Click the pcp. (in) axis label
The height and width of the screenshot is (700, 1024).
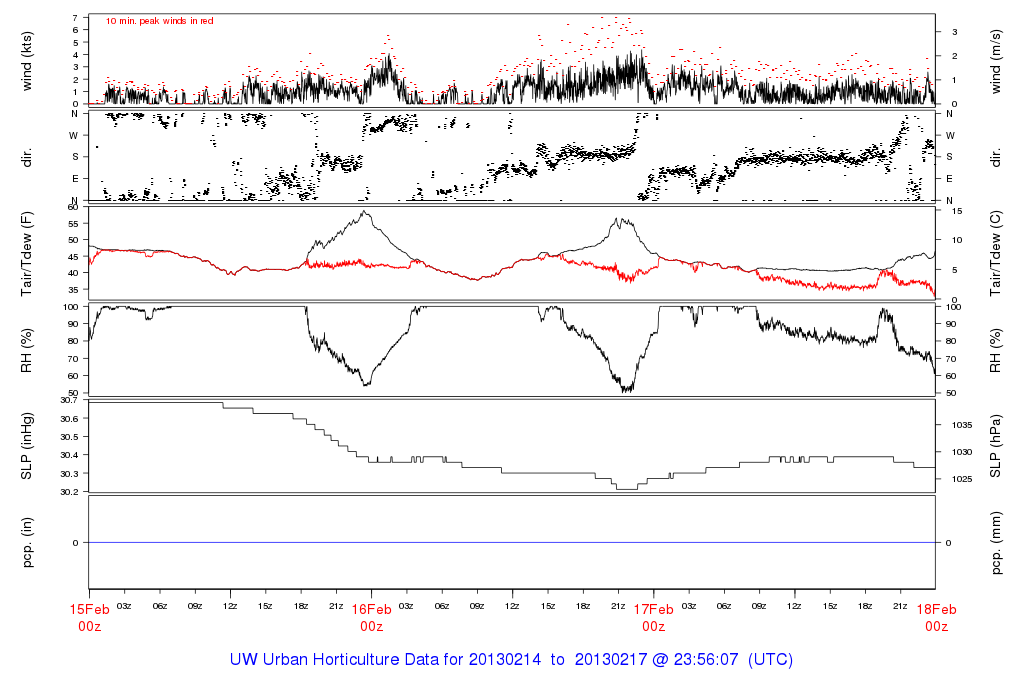tap(27, 543)
